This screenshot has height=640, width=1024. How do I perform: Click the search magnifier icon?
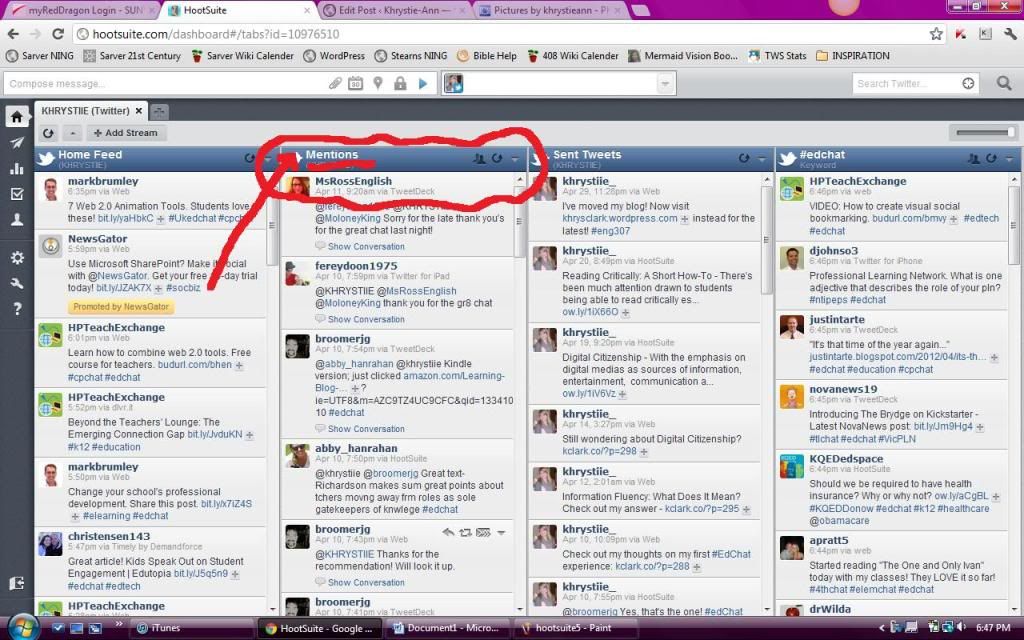click(x=1004, y=83)
